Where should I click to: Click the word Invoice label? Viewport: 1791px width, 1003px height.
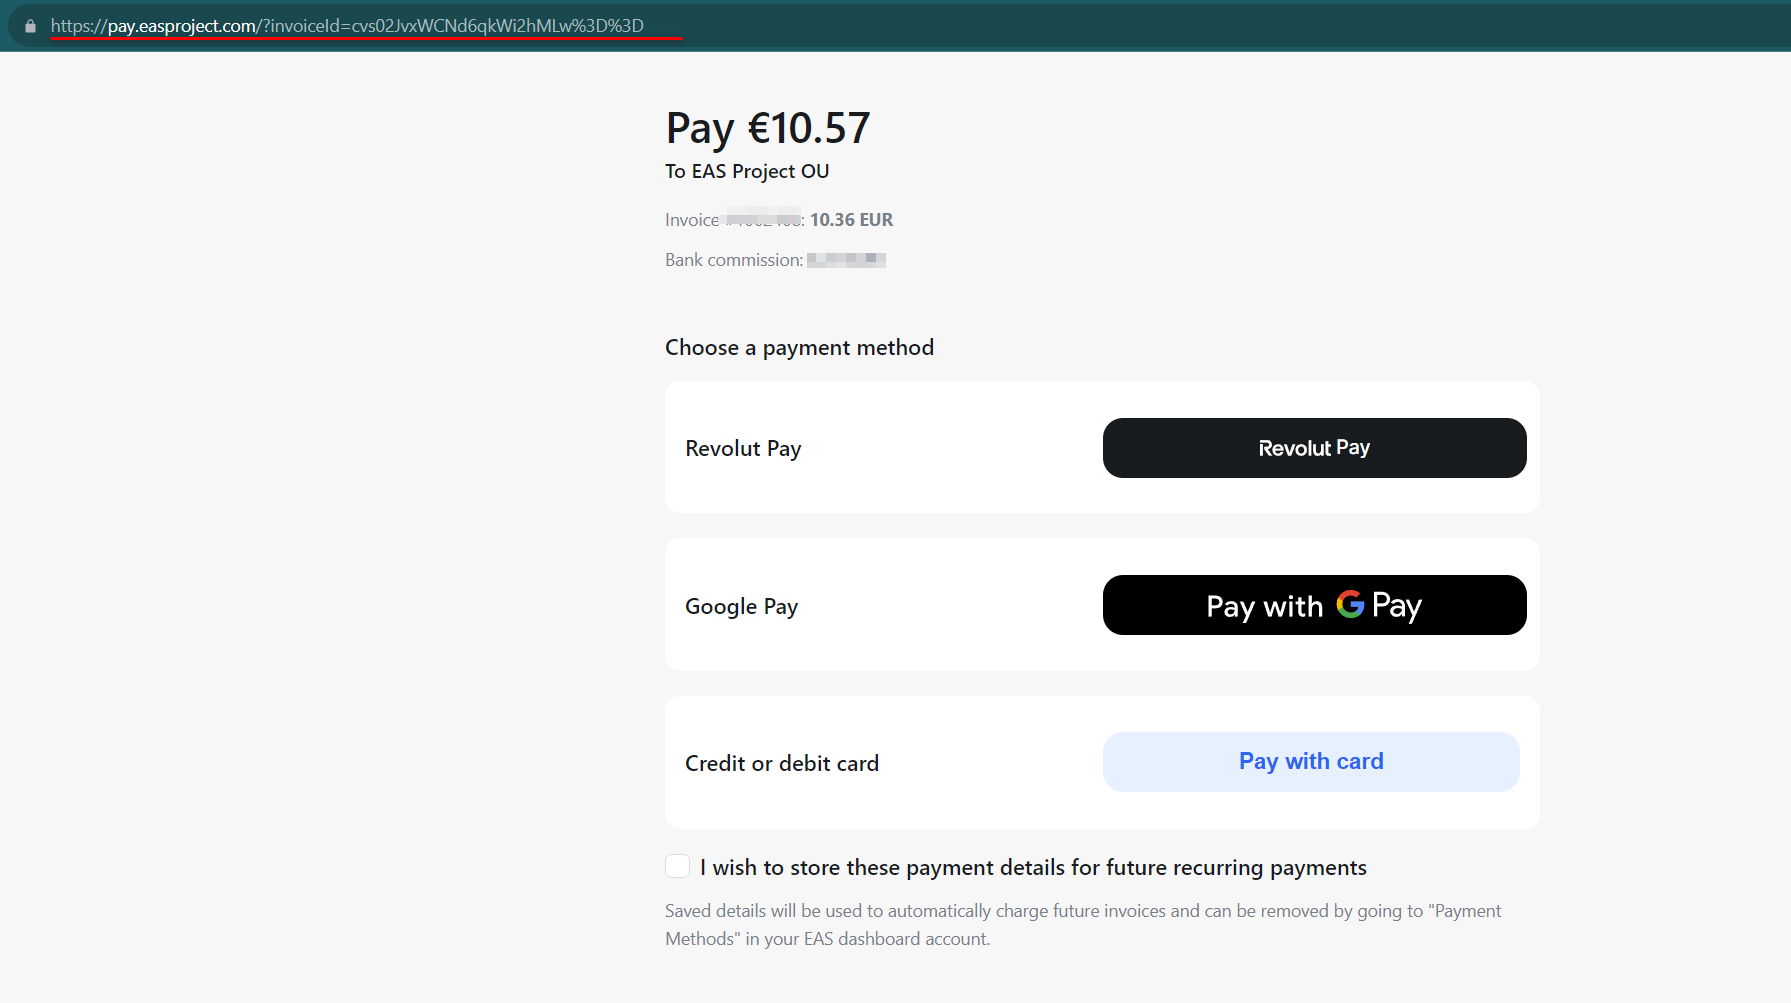click(x=692, y=220)
